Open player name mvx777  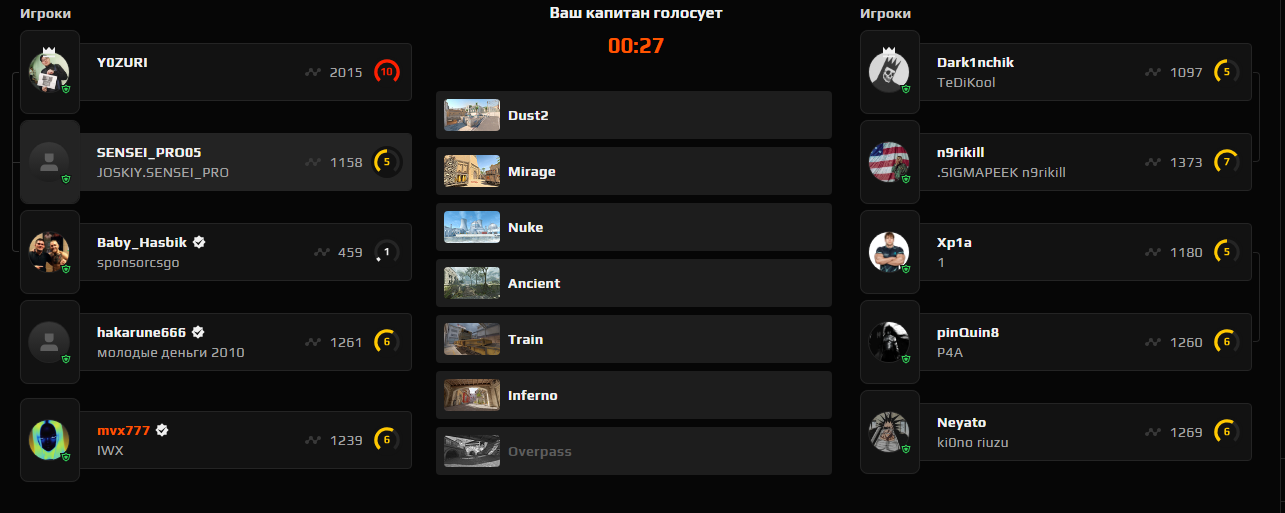[x=123, y=430]
